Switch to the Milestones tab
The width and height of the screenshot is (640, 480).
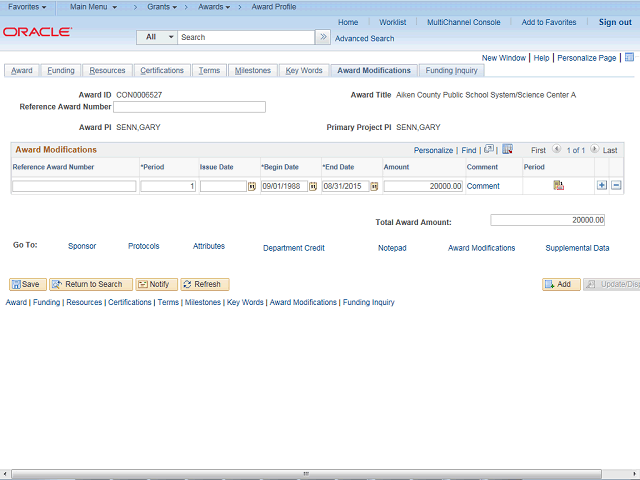pos(253,71)
